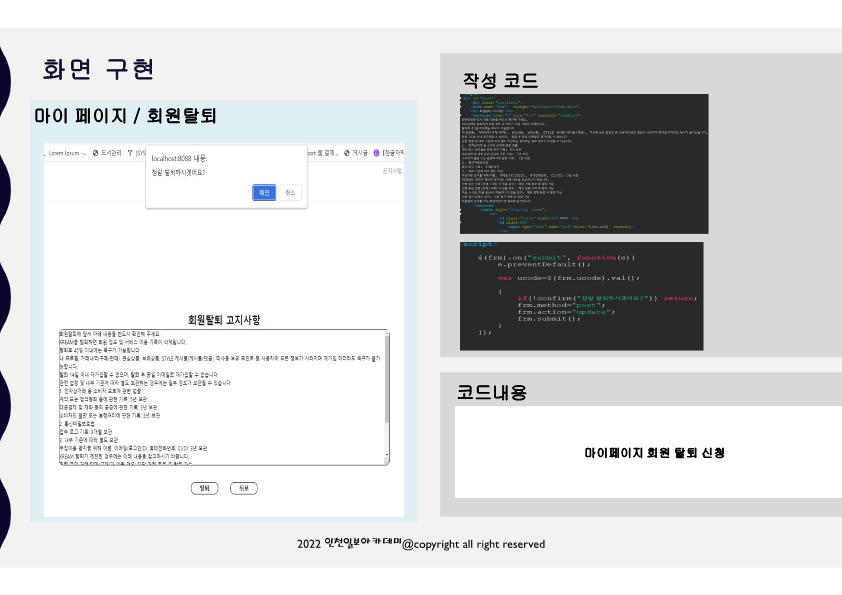
Task: Open the Lorem Ipsum bookmark
Action: 67,153
